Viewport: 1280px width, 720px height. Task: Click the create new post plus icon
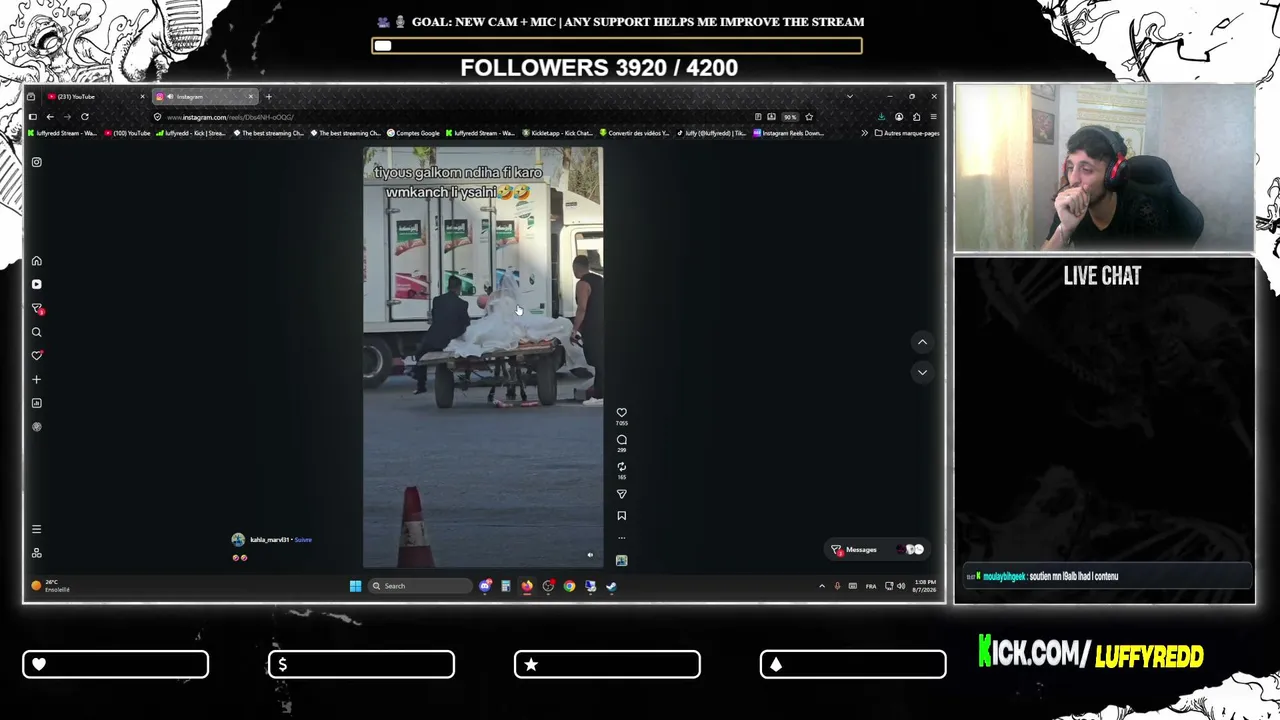37,379
